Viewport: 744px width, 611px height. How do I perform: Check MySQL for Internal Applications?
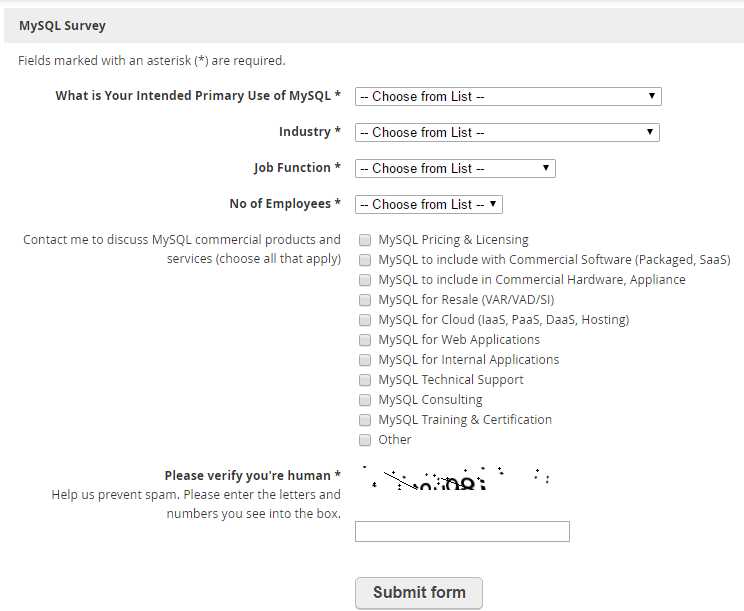[x=365, y=360]
